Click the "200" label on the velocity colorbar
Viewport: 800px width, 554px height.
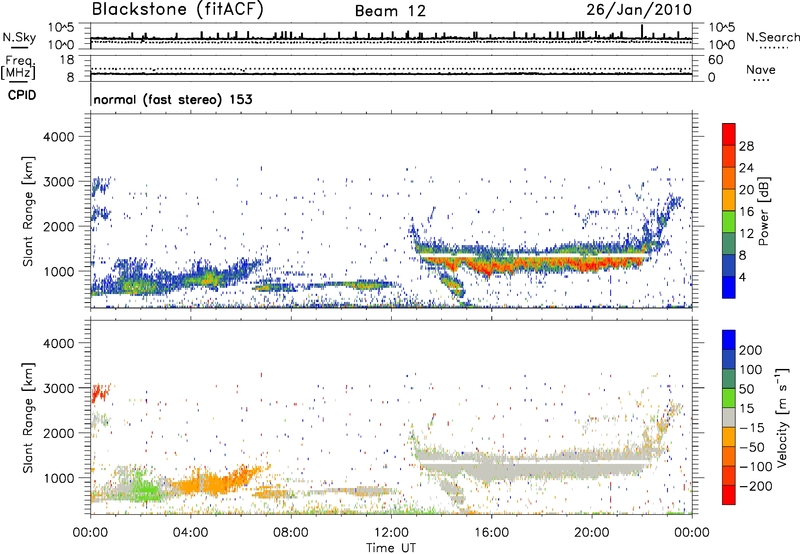751,350
